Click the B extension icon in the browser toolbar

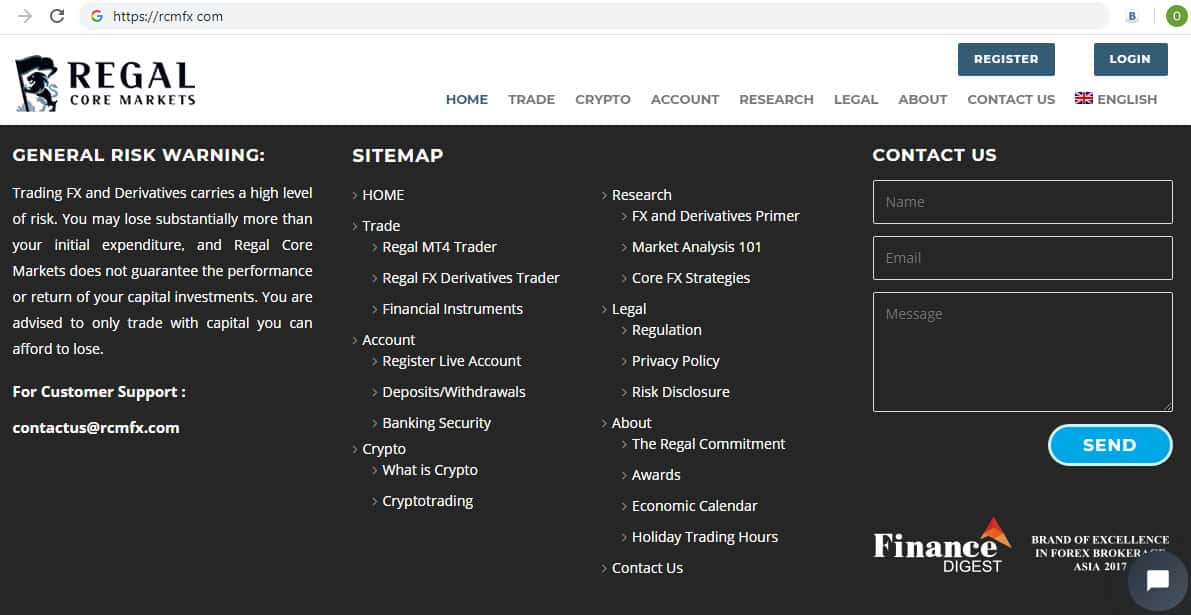click(1132, 16)
